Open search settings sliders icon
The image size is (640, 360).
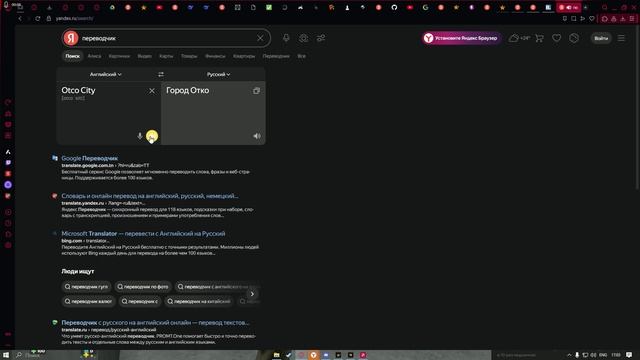(321, 38)
